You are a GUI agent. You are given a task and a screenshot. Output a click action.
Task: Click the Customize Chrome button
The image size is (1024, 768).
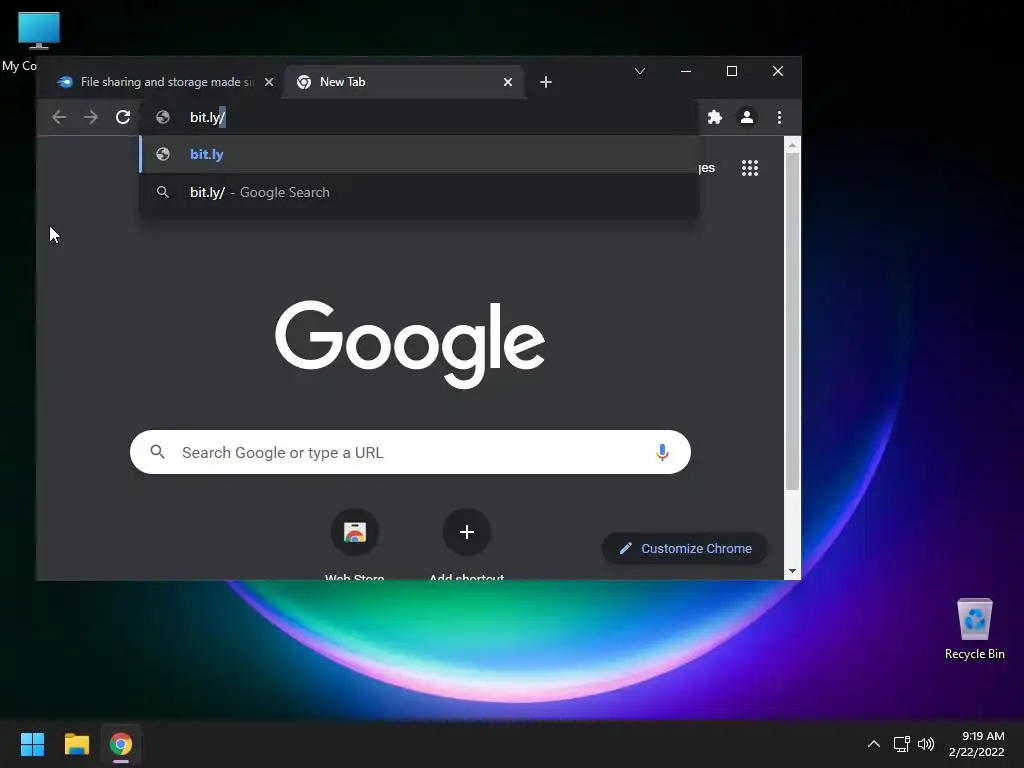pyautogui.click(x=684, y=549)
